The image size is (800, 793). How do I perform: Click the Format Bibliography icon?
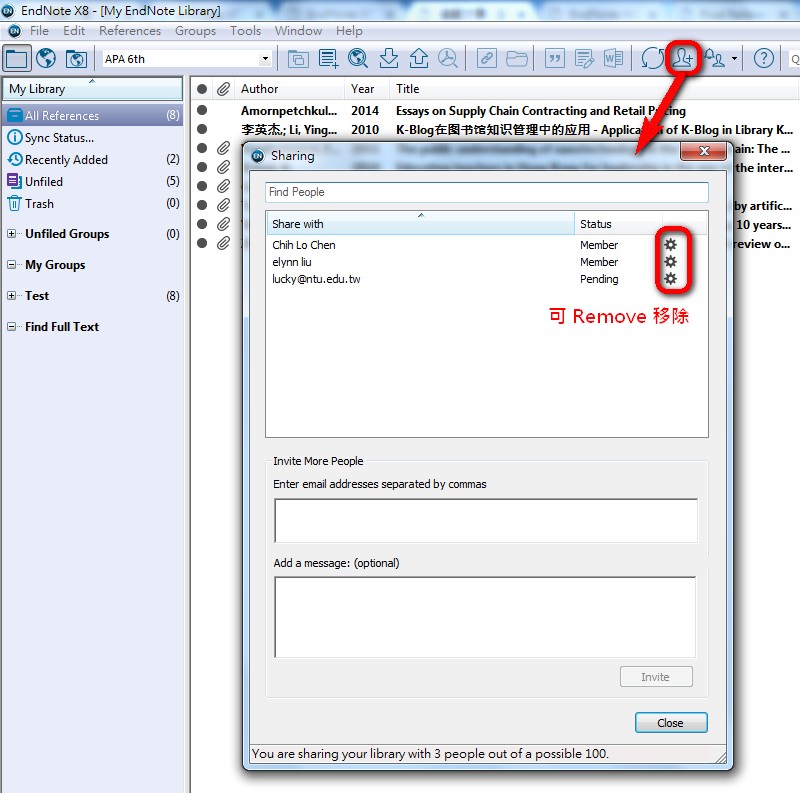[x=584, y=59]
